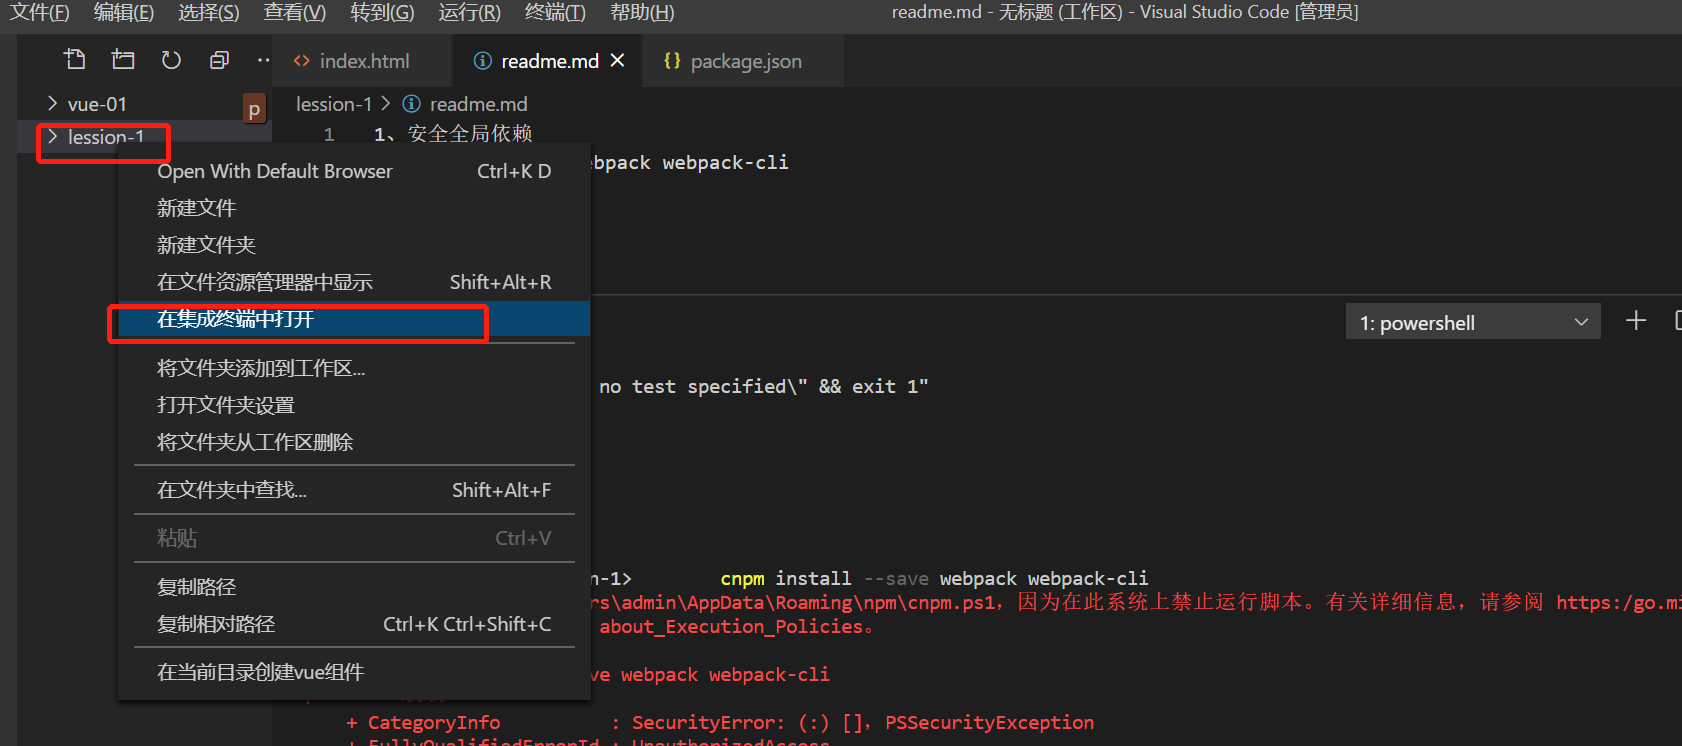Click the brown P icon beside vue-01
This screenshot has height=746, width=1682.
point(254,109)
